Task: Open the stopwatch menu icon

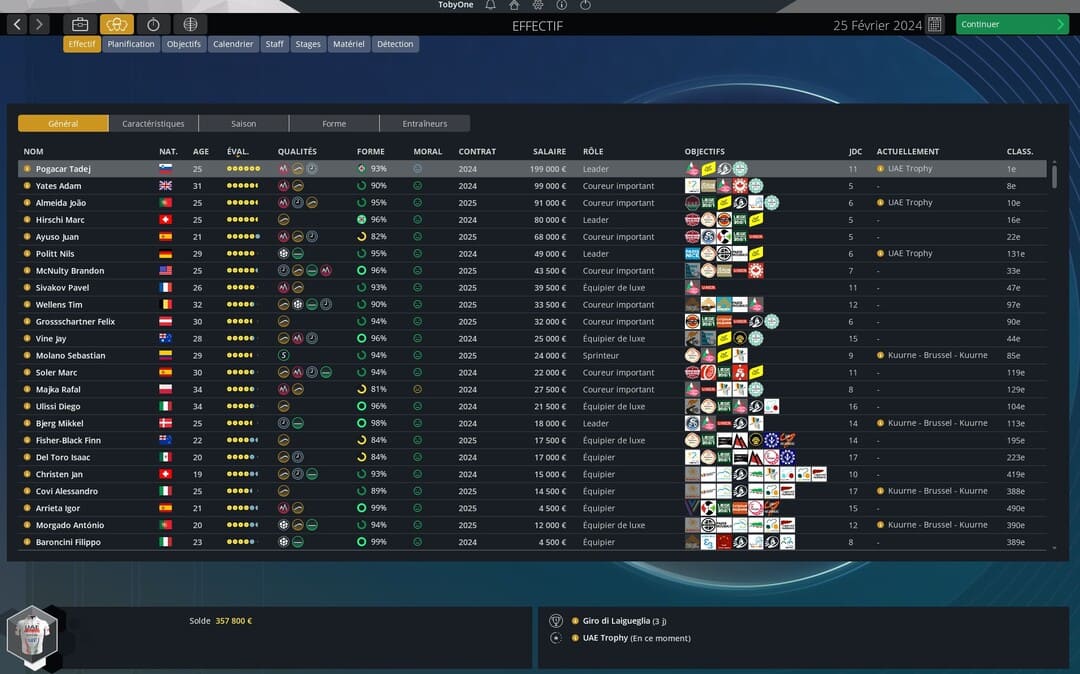Action: (x=153, y=25)
